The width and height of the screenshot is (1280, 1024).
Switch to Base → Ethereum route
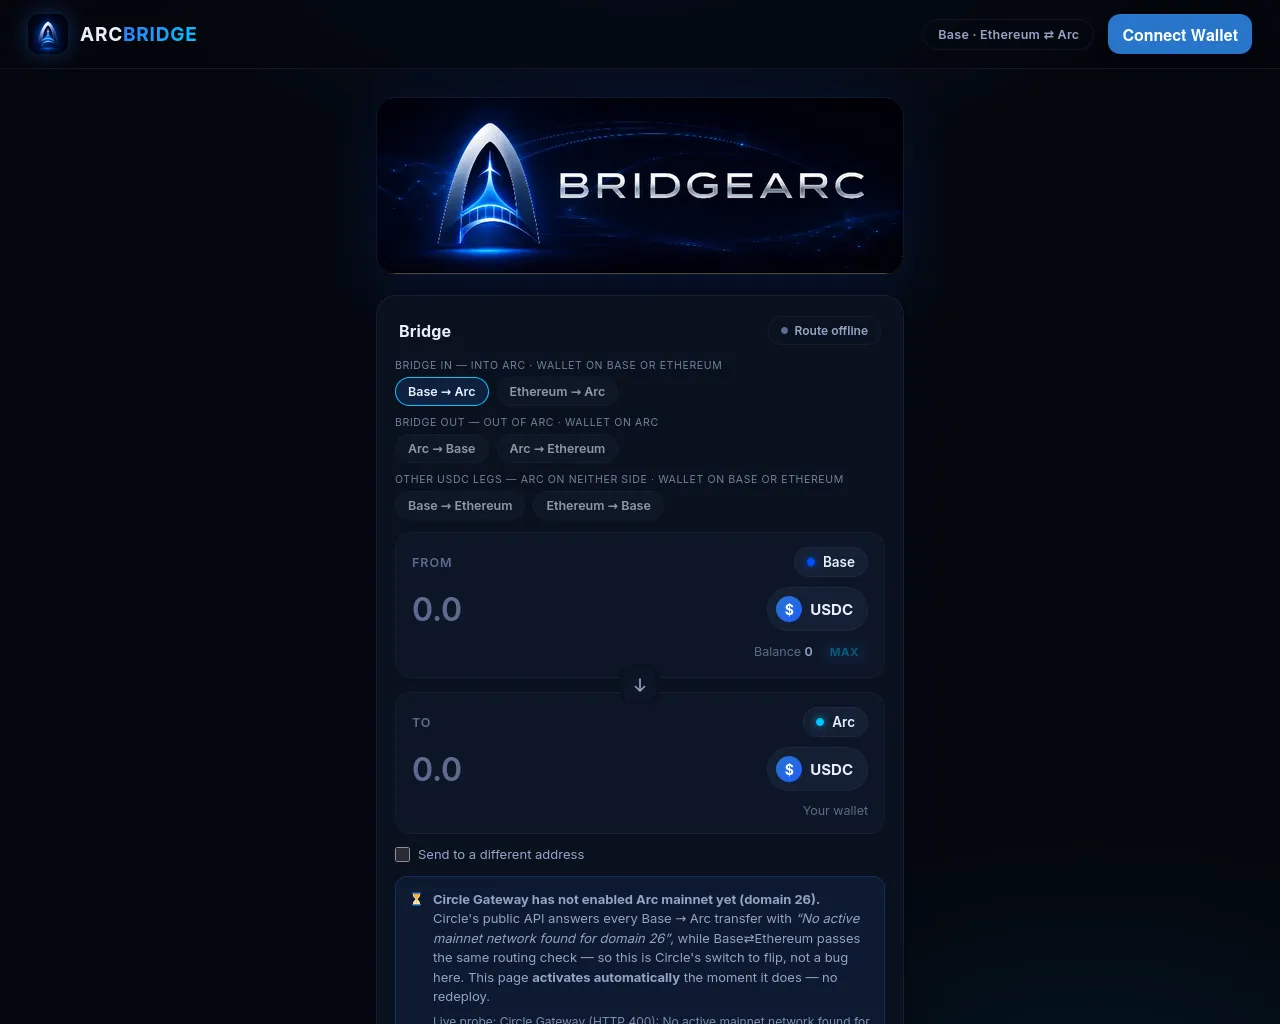[x=460, y=505]
